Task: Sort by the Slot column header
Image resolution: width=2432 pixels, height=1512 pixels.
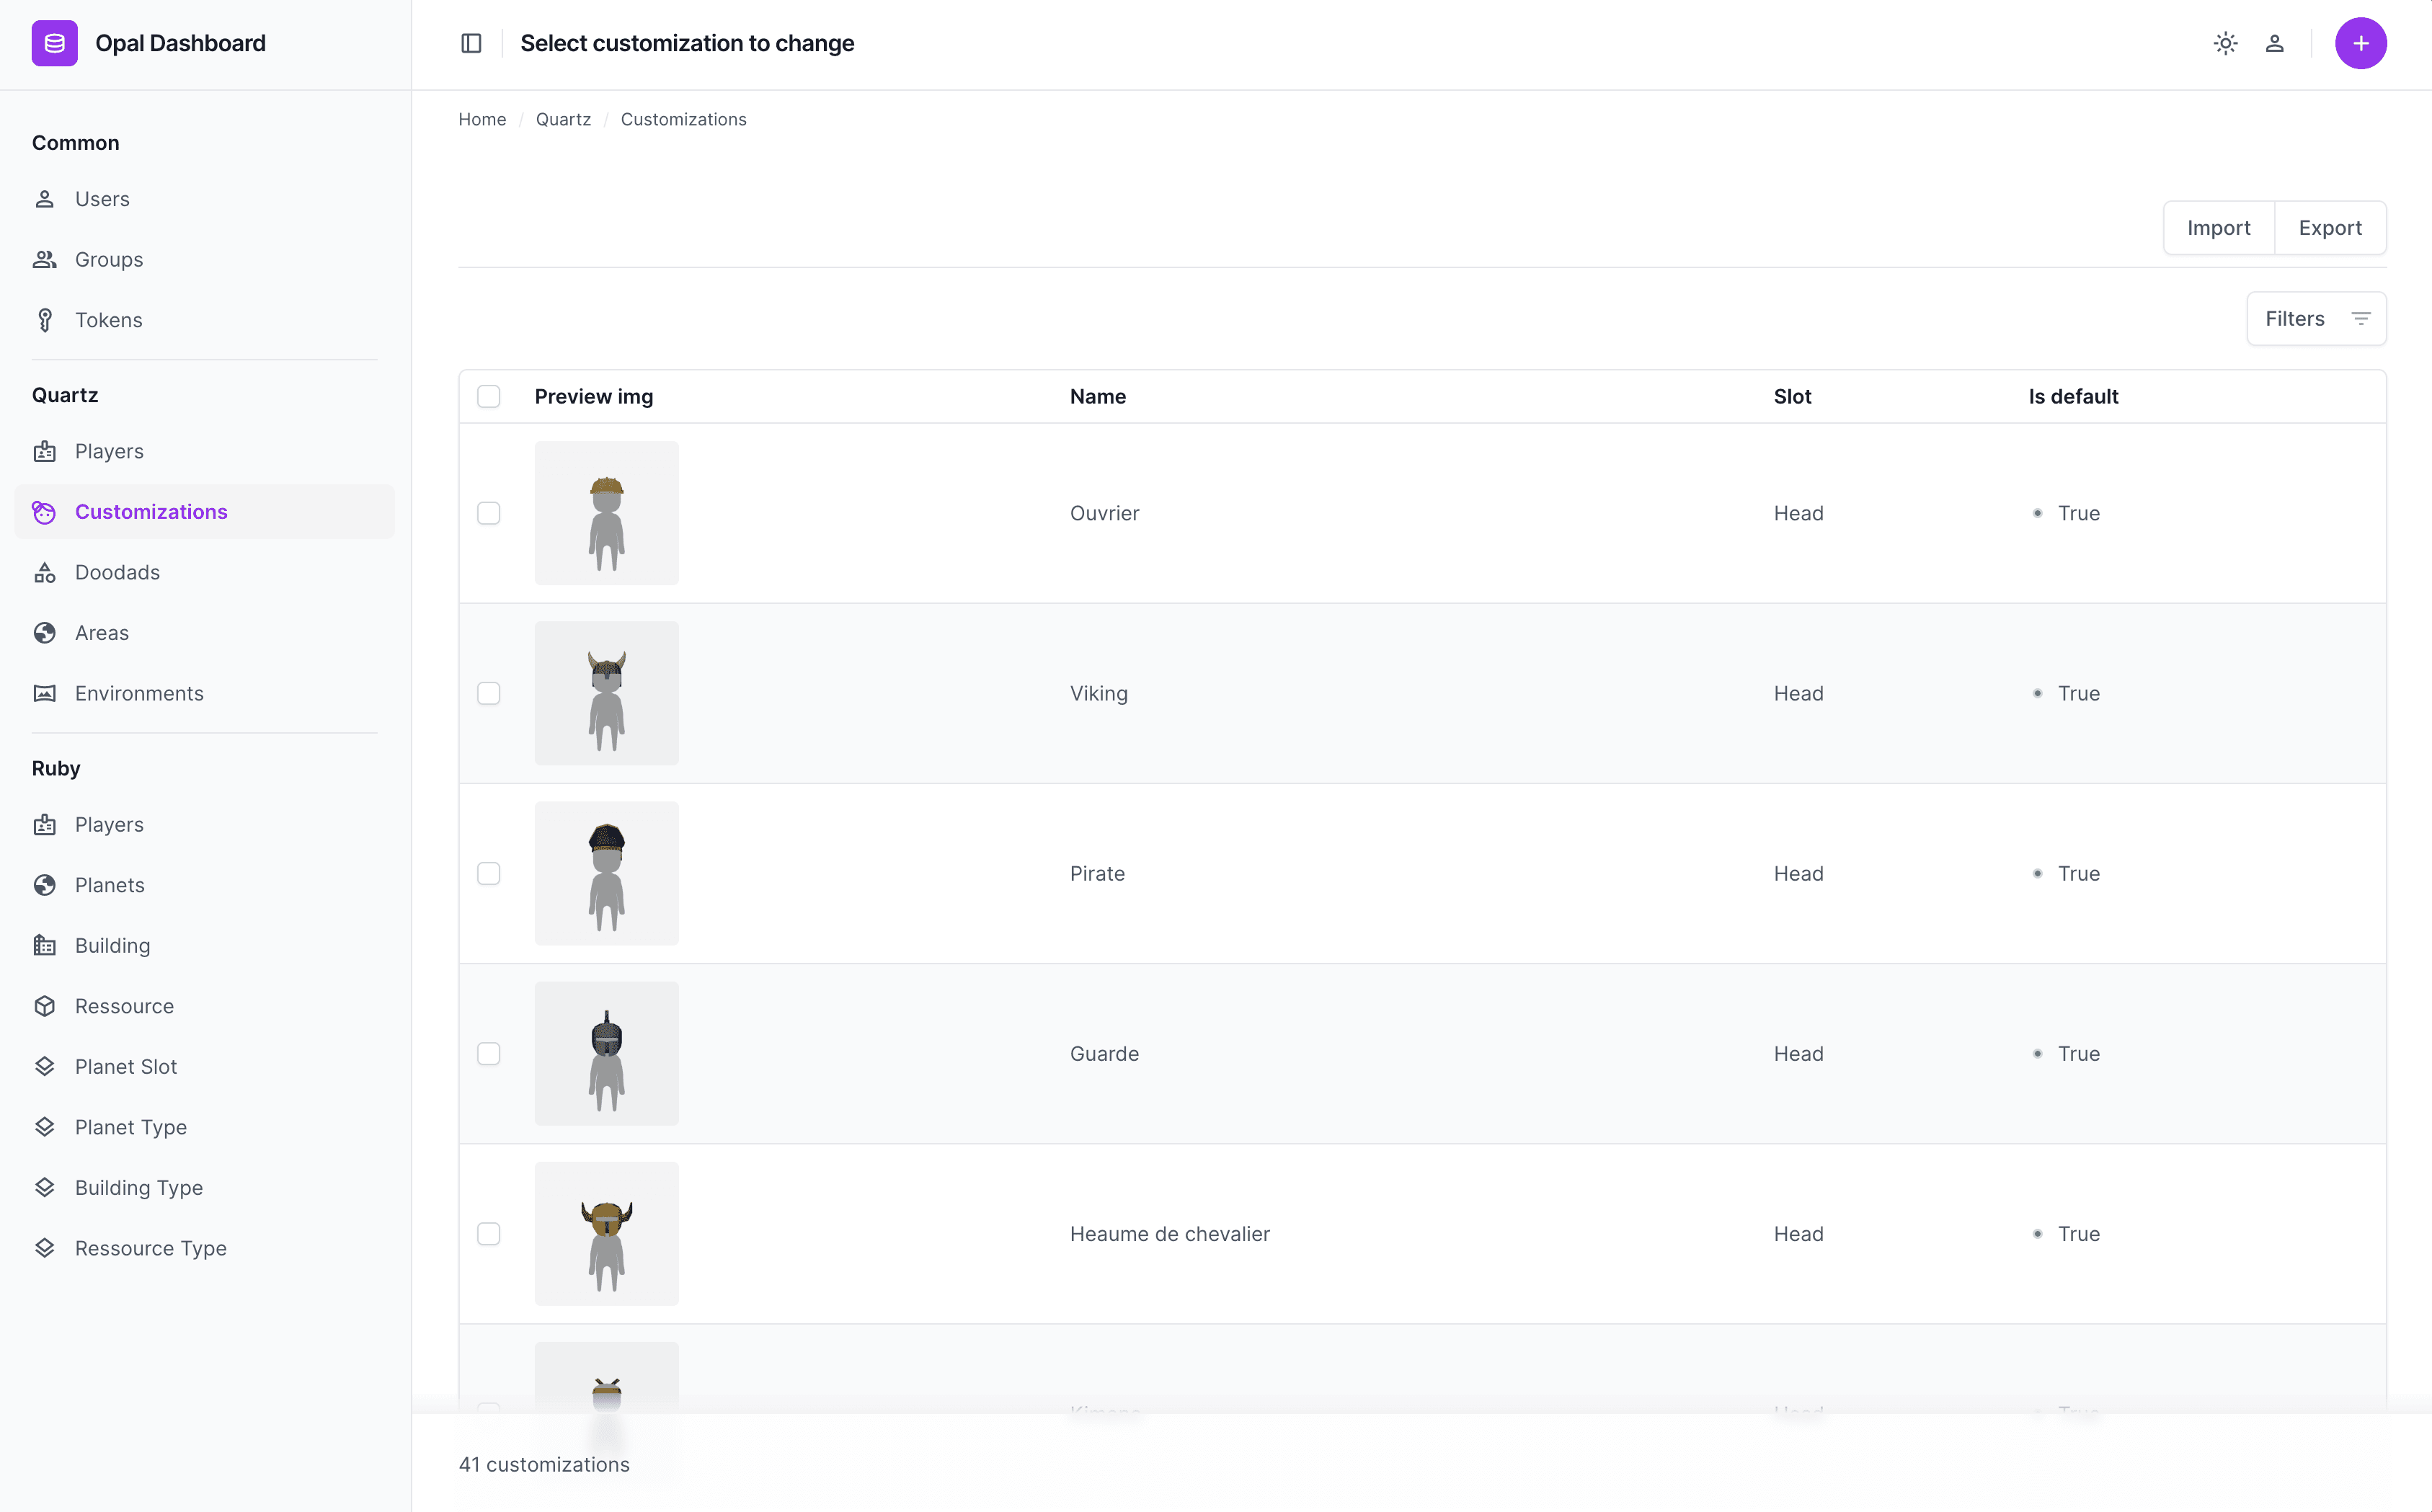Action: point(1792,397)
